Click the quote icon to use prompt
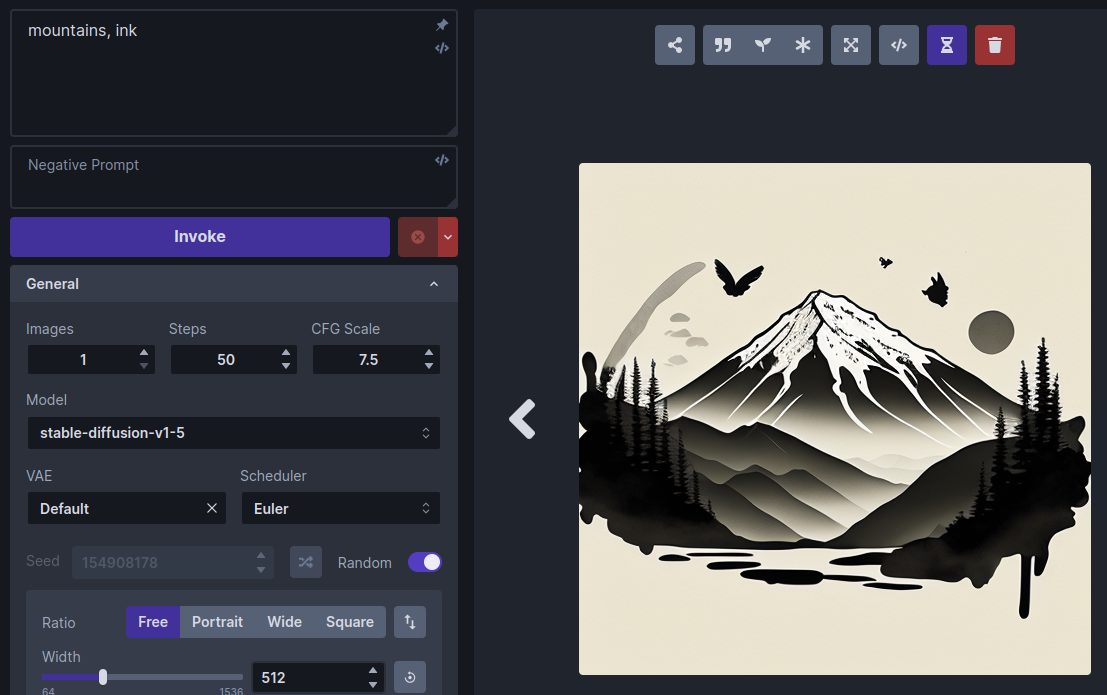Screen dimensions: 1107x695 coord(723,45)
